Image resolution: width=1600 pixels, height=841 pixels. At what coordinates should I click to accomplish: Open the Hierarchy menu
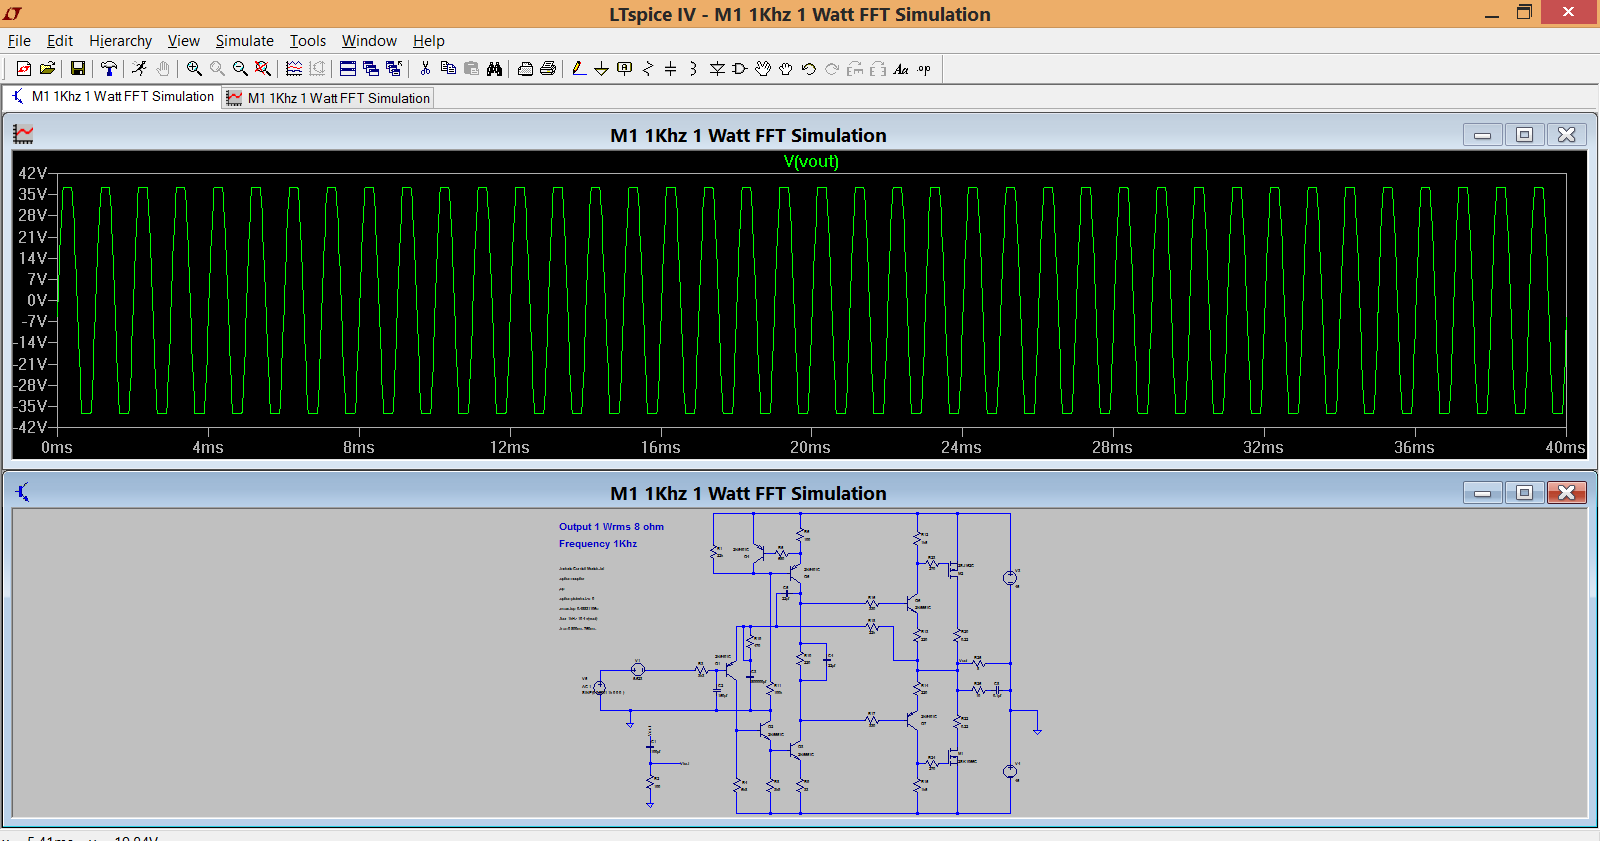click(x=120, y=41)
